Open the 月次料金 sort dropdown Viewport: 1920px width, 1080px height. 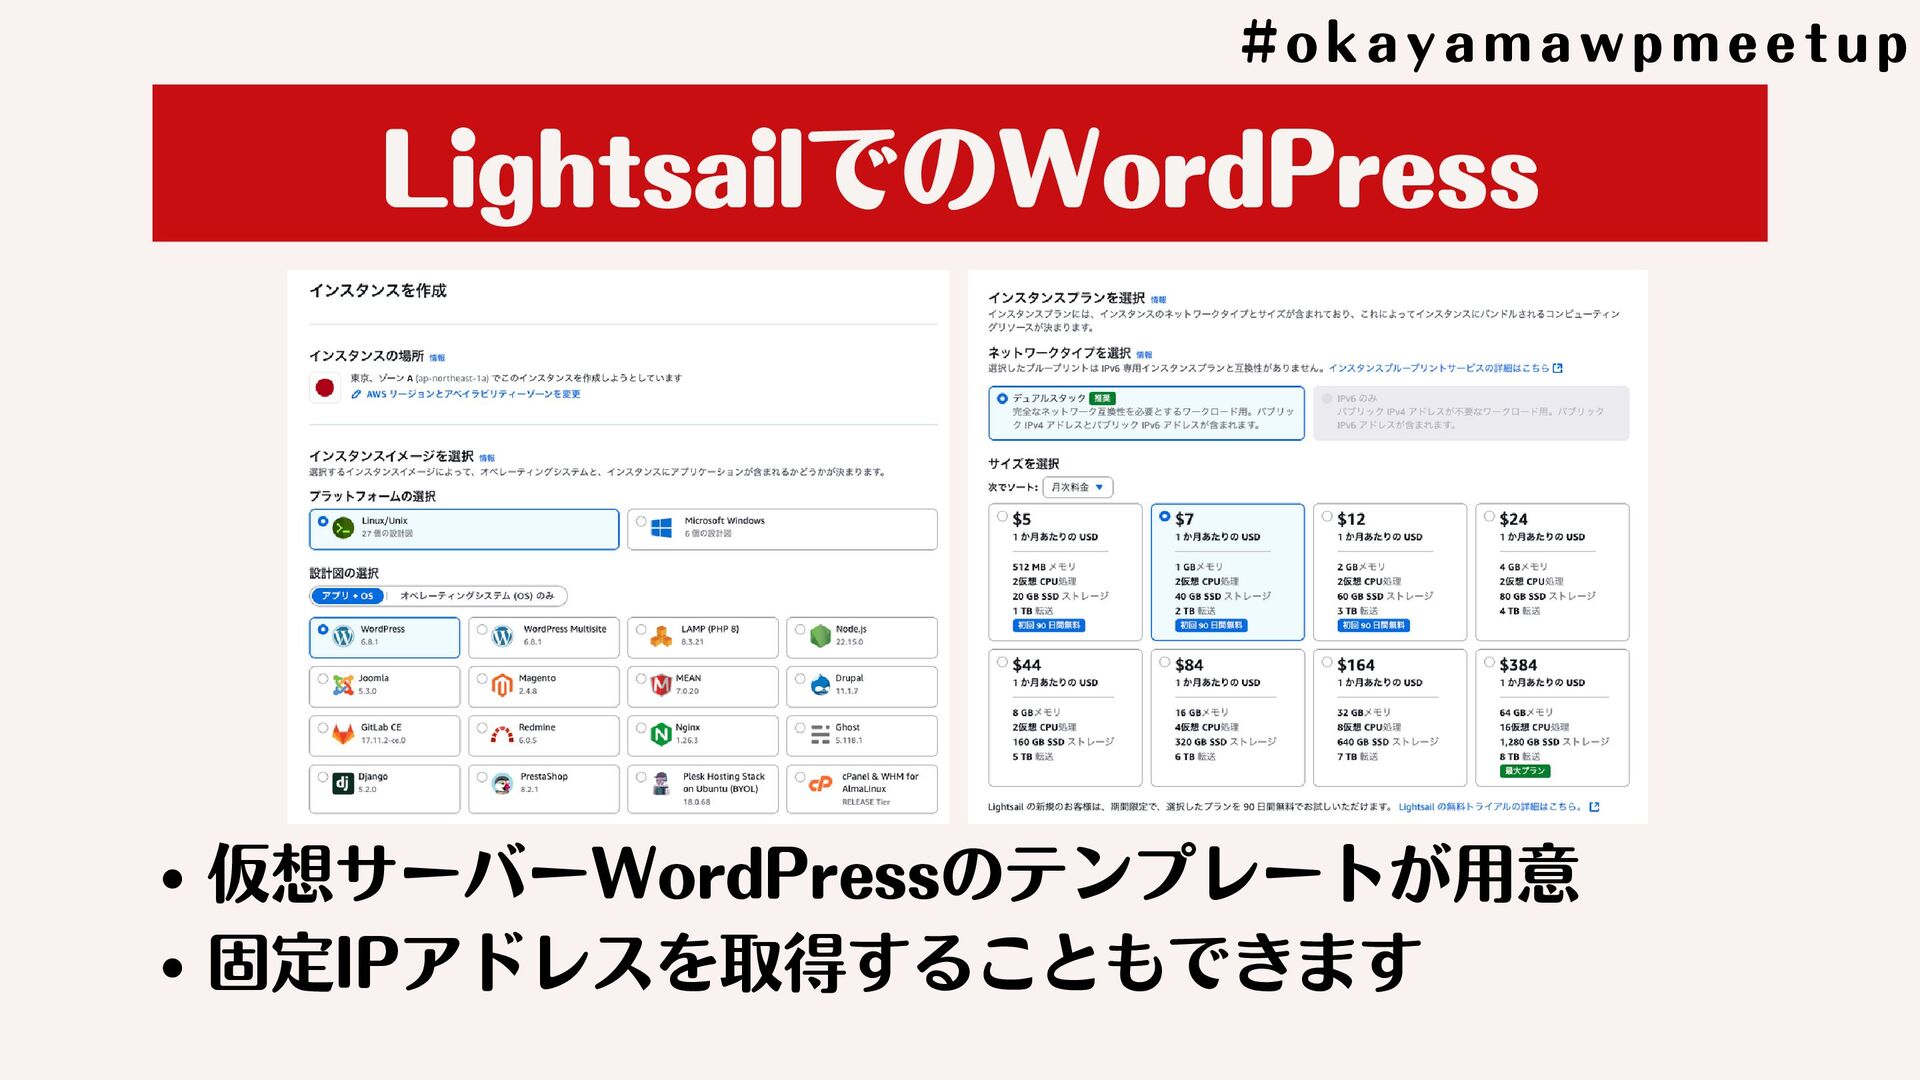1077,487
